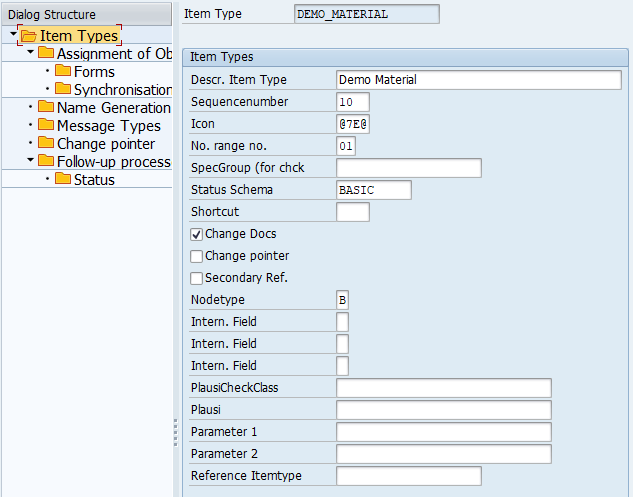Collapse the Assignment of Ob node arrow
633x497 pixels.
(x=30, y=54)
